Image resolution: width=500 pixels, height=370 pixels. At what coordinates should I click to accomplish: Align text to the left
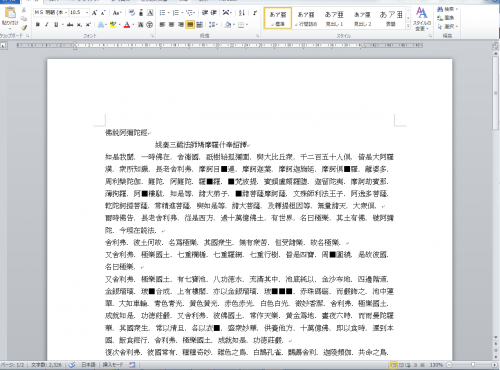coord(162,24)
